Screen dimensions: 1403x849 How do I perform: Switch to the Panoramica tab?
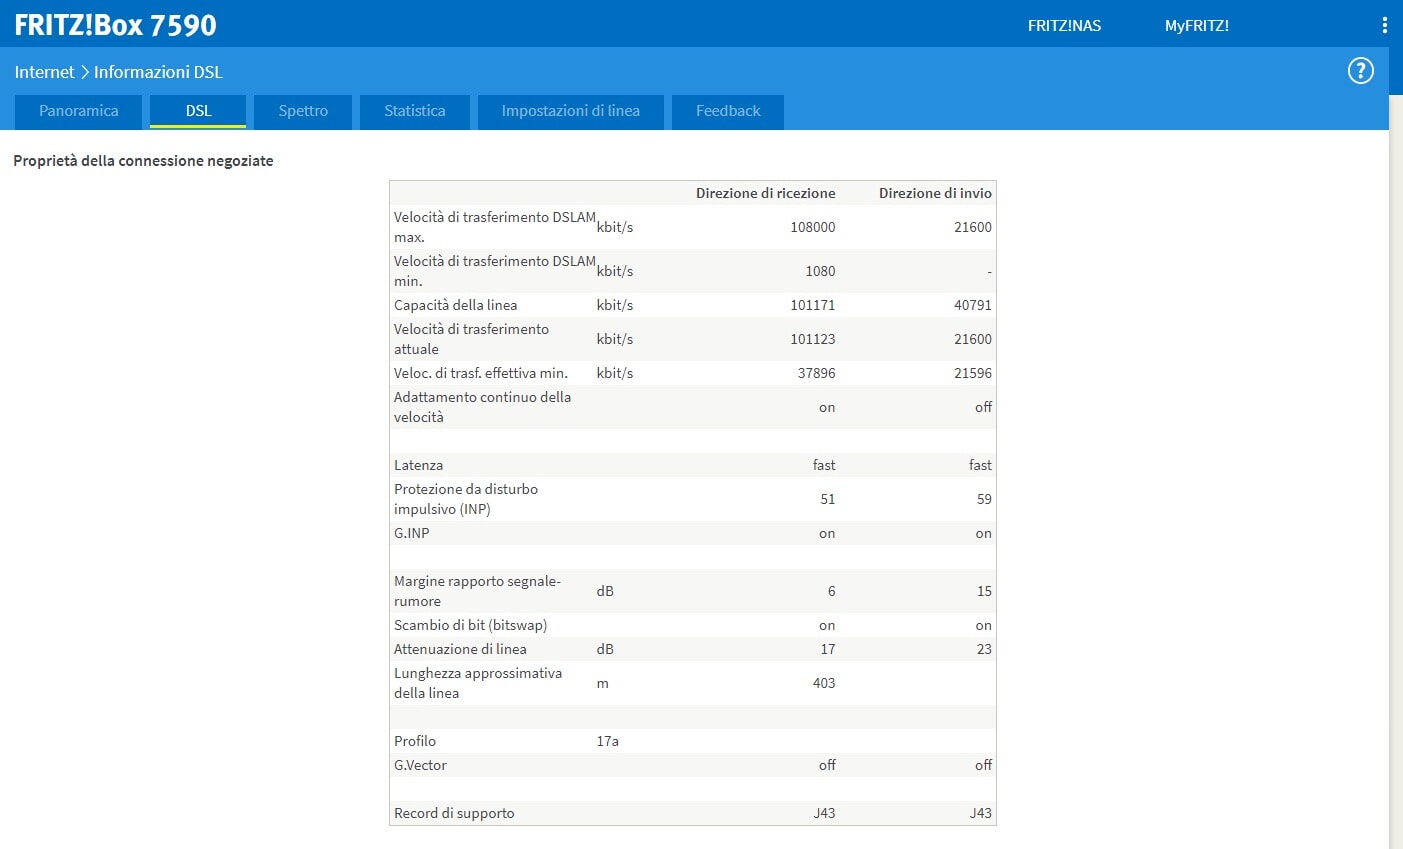78,111
